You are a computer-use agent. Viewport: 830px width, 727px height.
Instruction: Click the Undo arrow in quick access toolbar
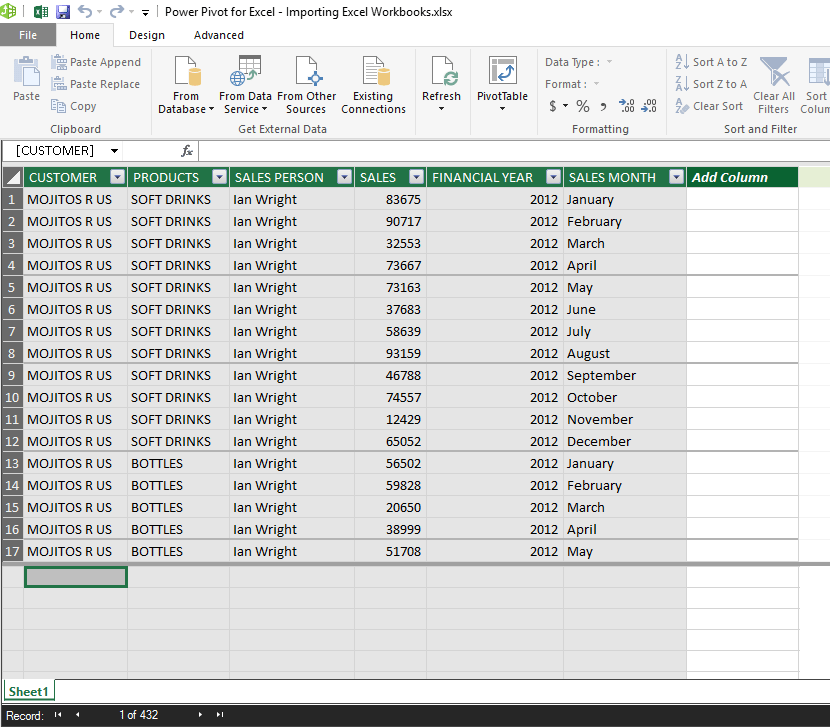85,11
